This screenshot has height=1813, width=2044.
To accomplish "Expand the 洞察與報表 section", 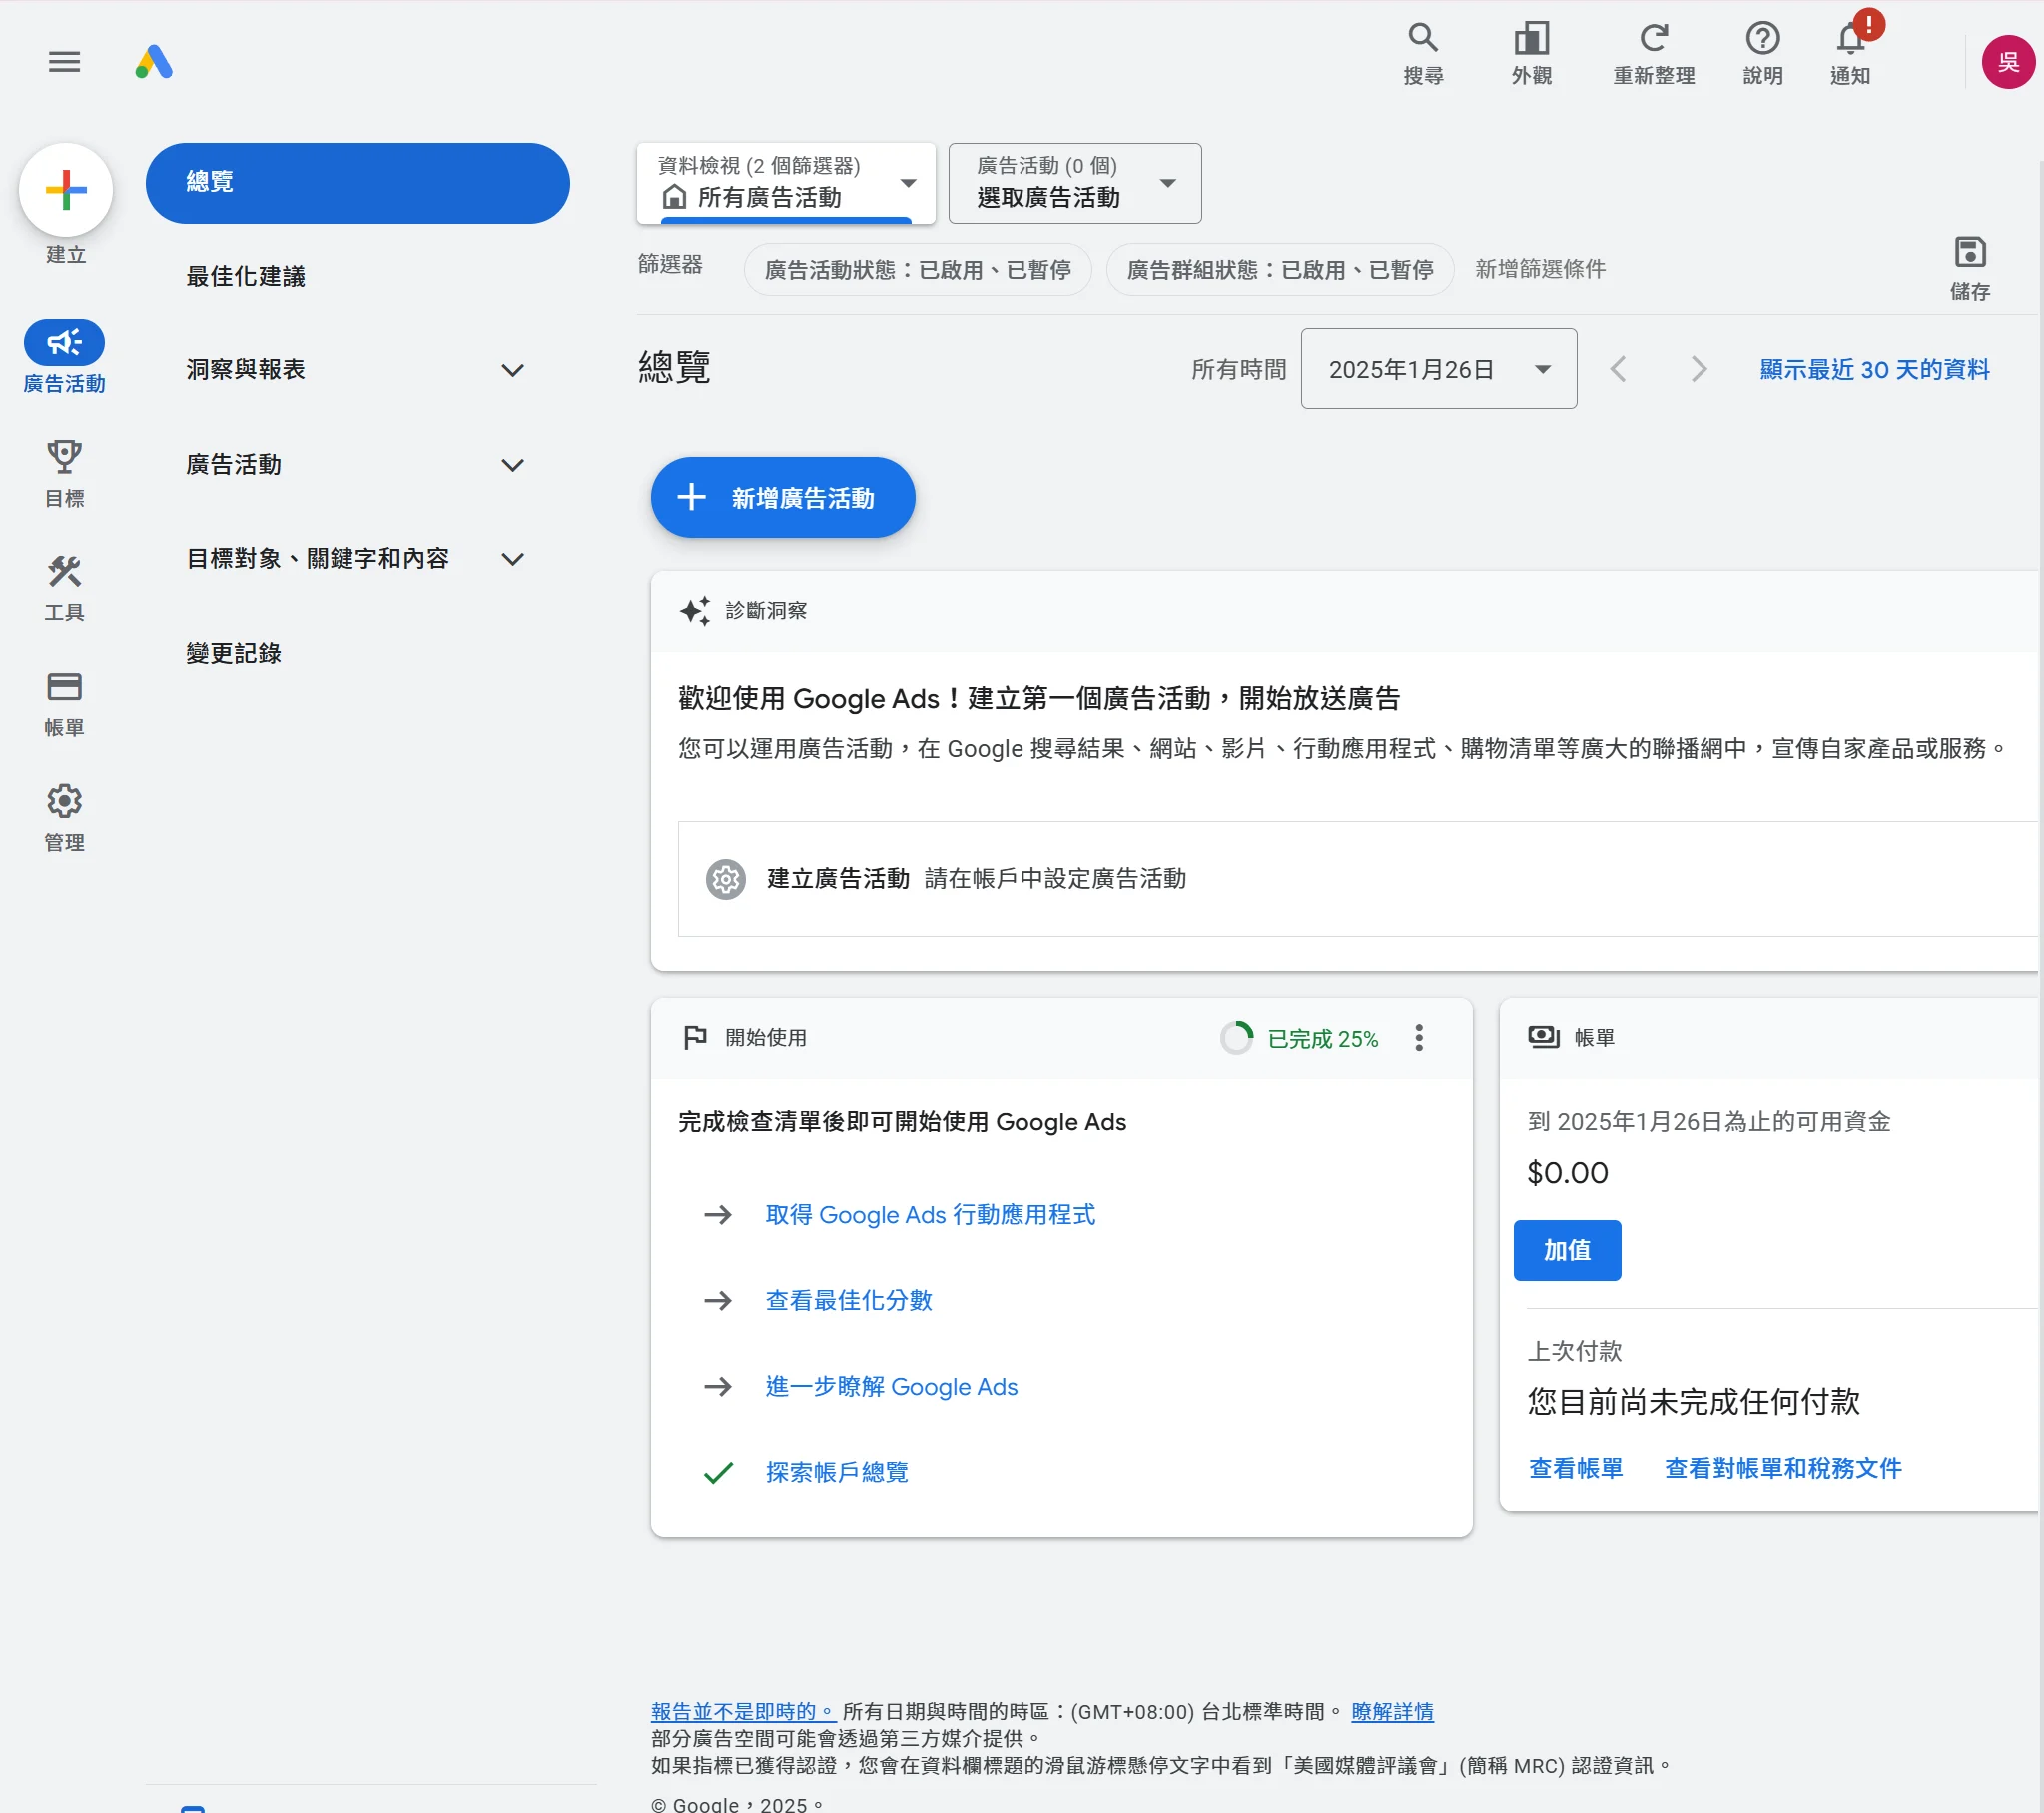I will click(512, 371).
